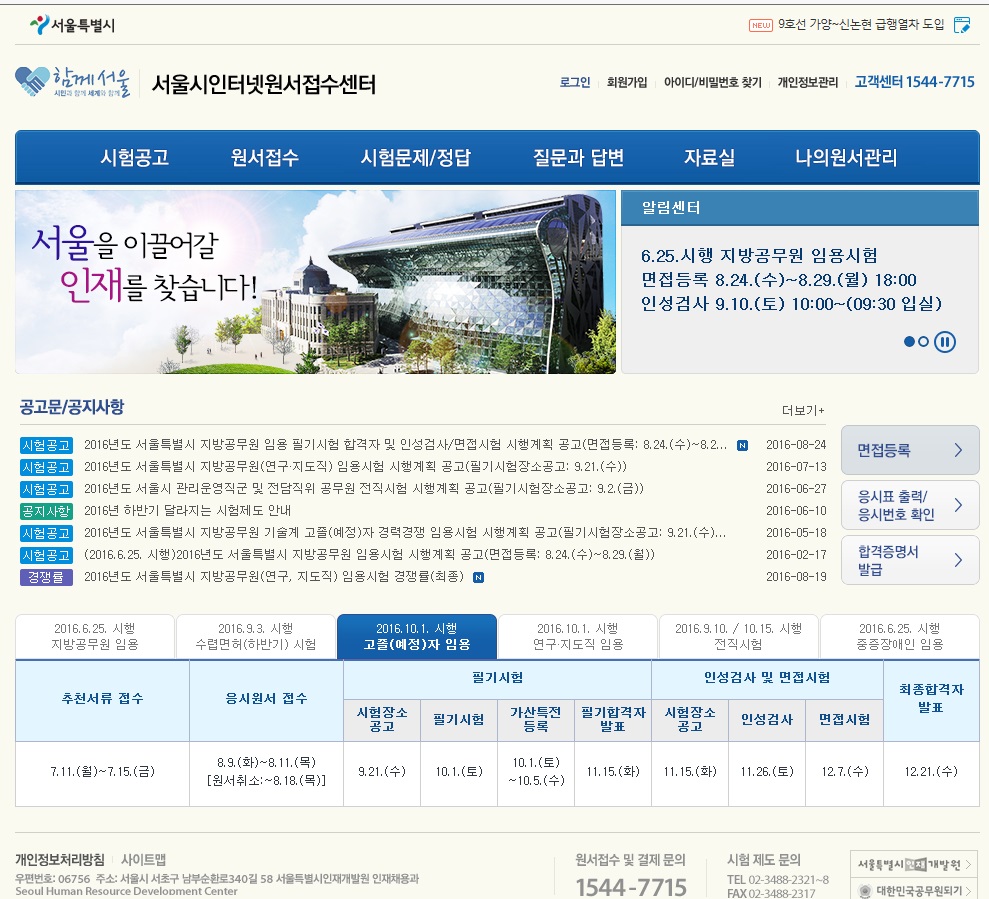989x899 pixels.
Task: Open 2016년 하반기 달라지는 시험제도 안내
Action: [x=187, y=511]
